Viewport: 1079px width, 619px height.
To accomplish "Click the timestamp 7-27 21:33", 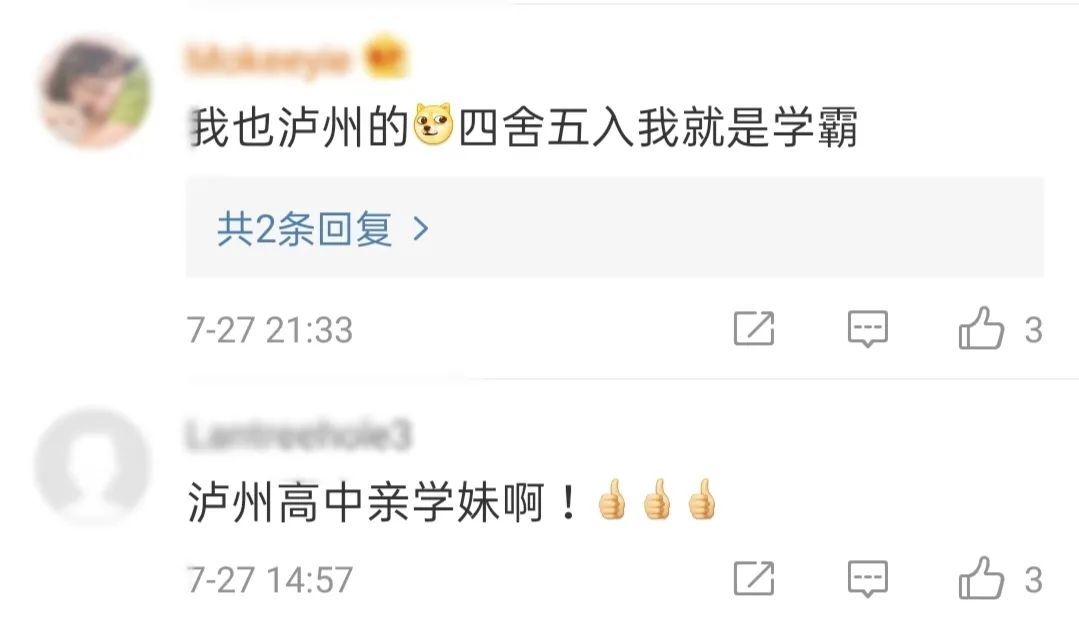I will coord(270,329).
